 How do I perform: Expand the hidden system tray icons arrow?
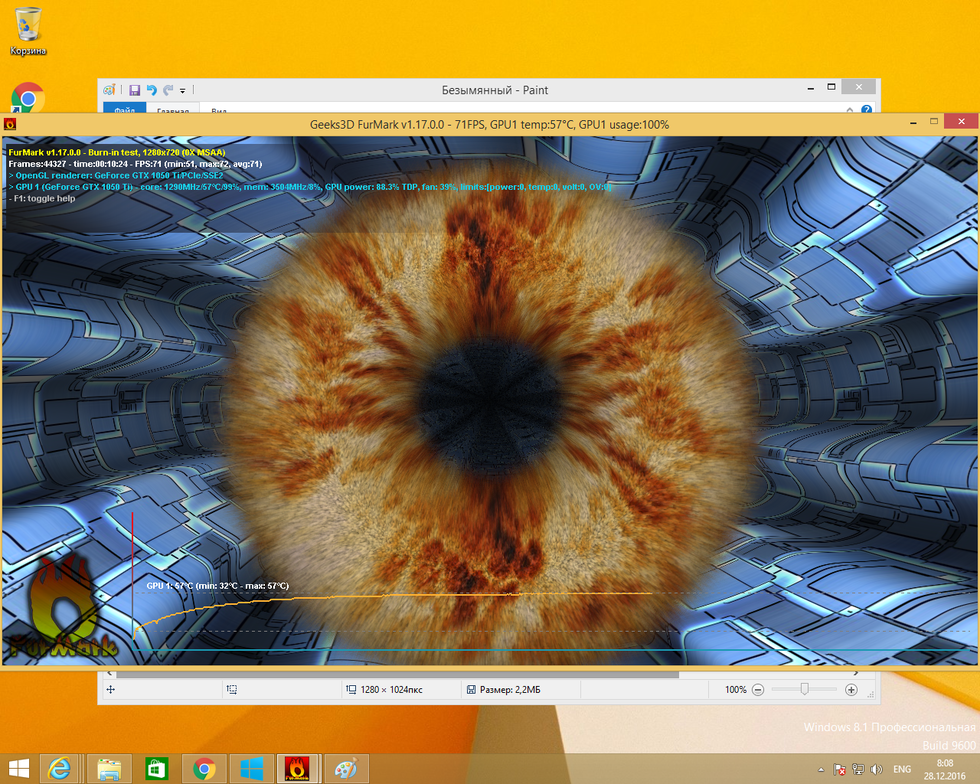(x=822, y=769)
